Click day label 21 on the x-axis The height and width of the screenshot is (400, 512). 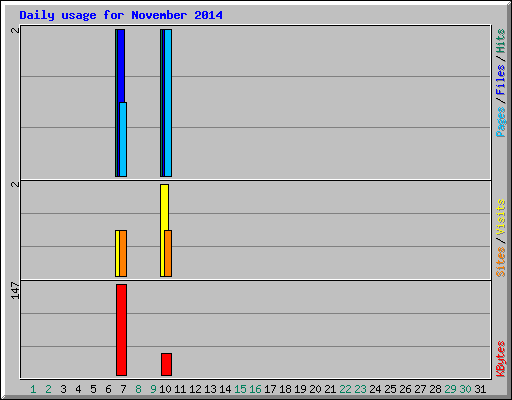[x=330, y=389]
